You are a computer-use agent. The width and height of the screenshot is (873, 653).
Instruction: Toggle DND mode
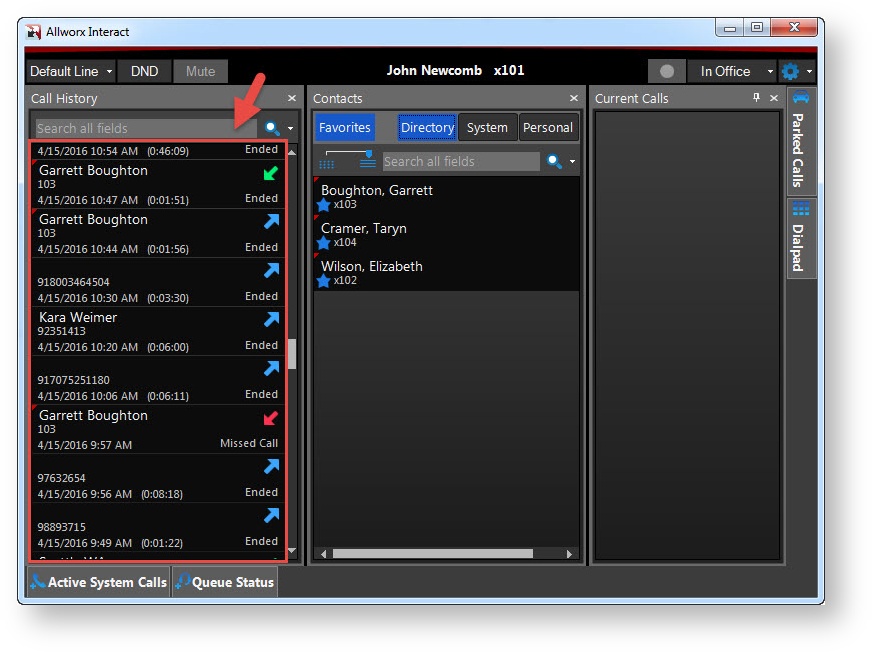point(144,71)
